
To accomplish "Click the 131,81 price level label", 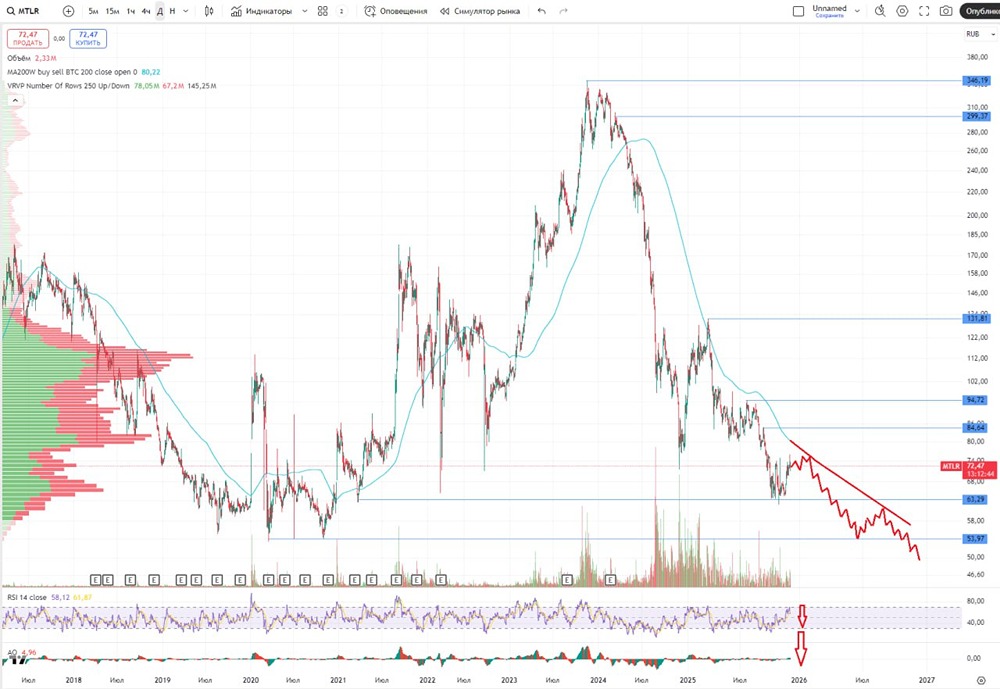I will click(x=977, y=318).
